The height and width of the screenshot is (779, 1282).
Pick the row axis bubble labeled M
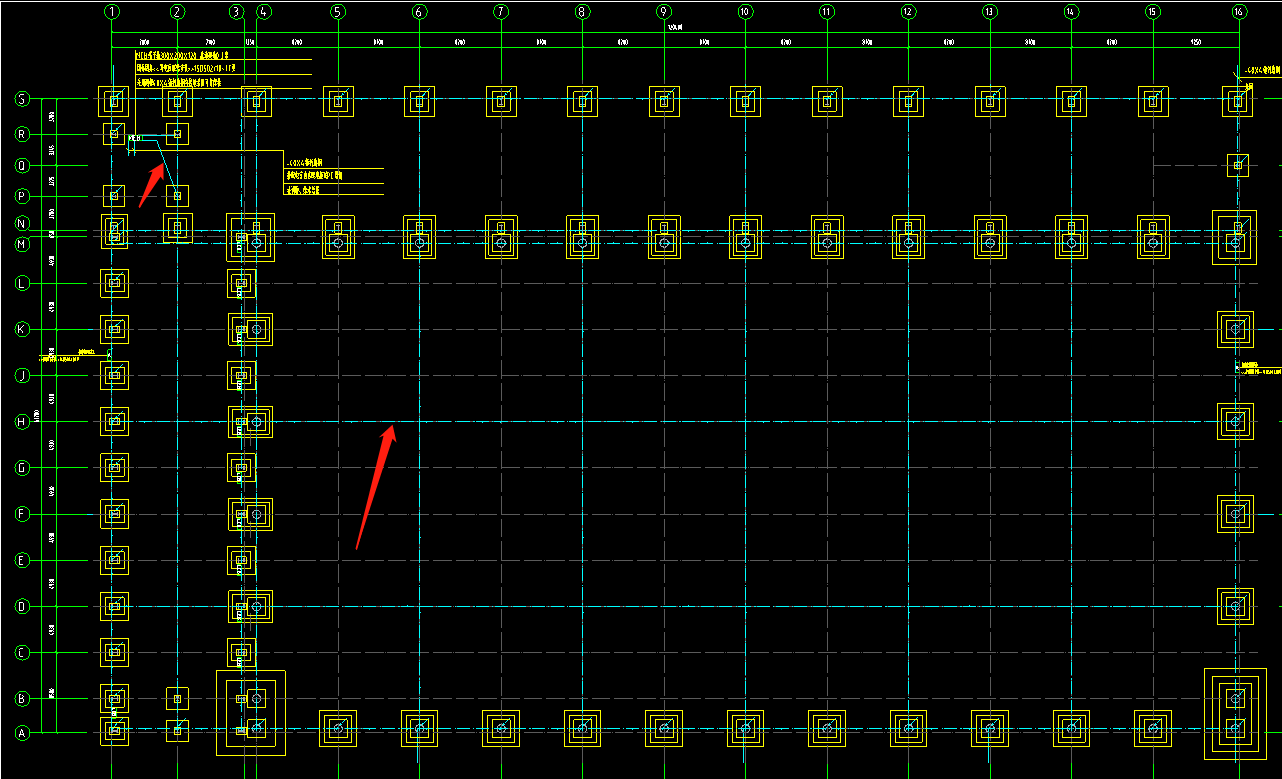pyautogui.click(x=21, y=244)
